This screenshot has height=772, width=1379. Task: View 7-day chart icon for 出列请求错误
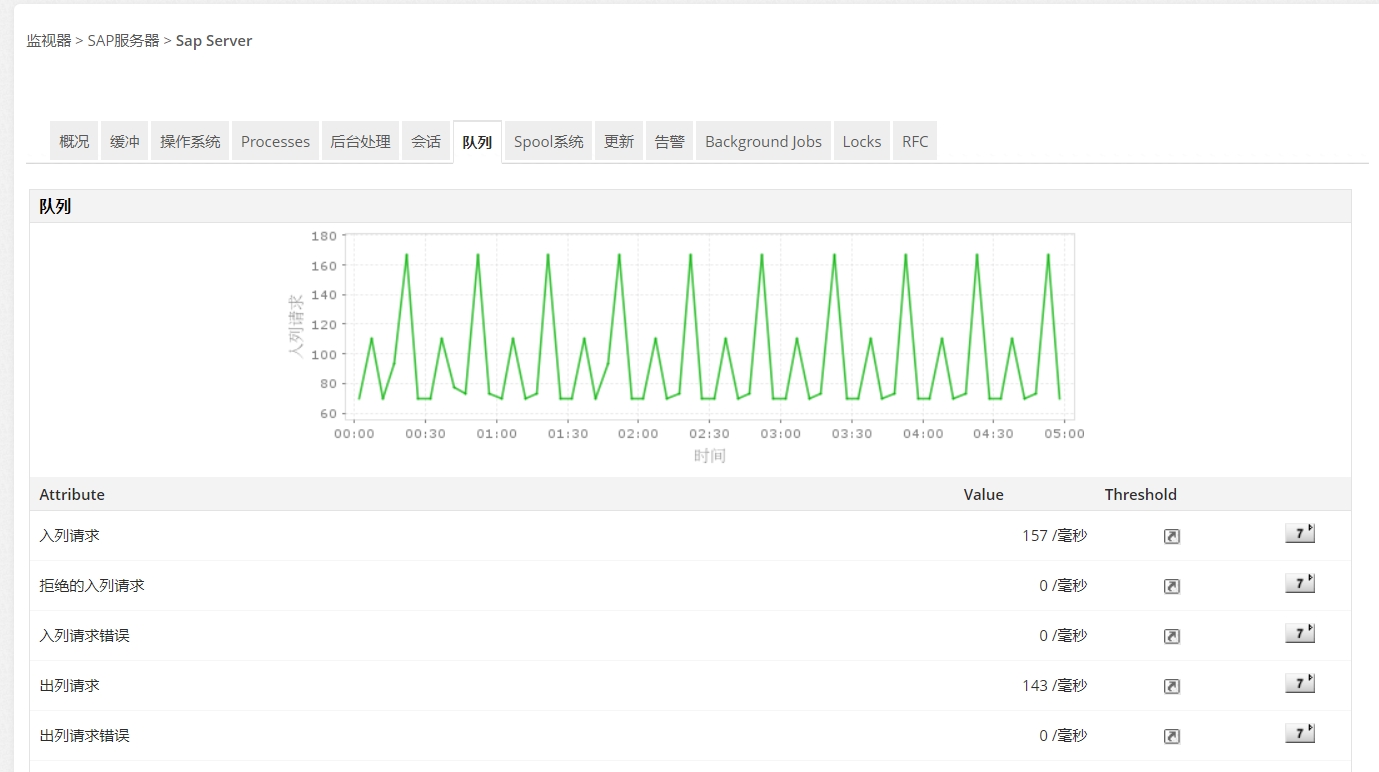click(1299, 734)
